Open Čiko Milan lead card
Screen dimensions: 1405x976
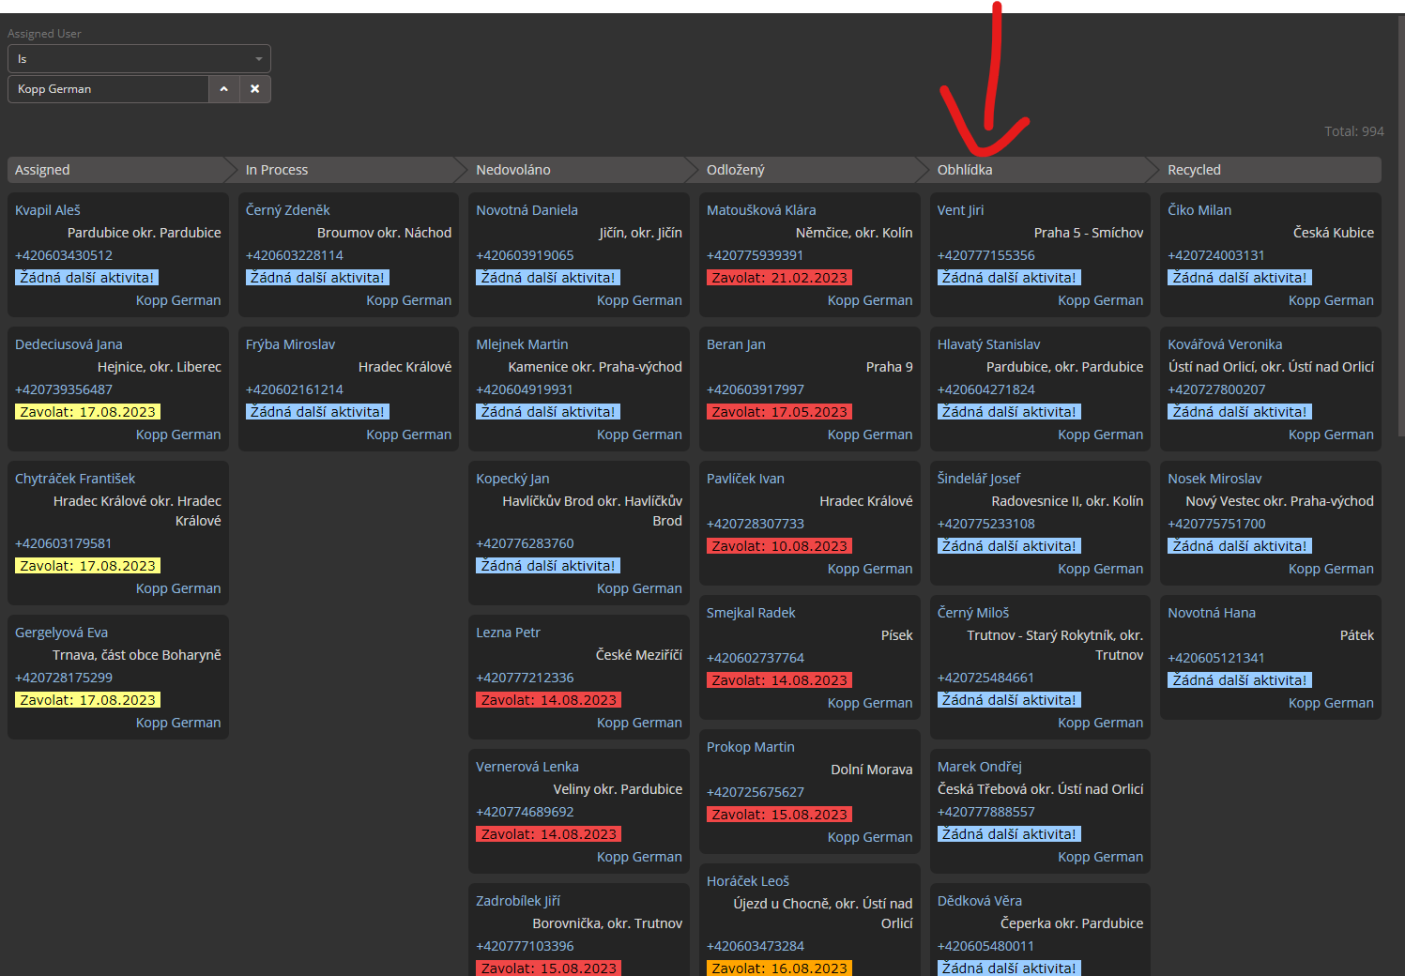tap(1199, 210)
